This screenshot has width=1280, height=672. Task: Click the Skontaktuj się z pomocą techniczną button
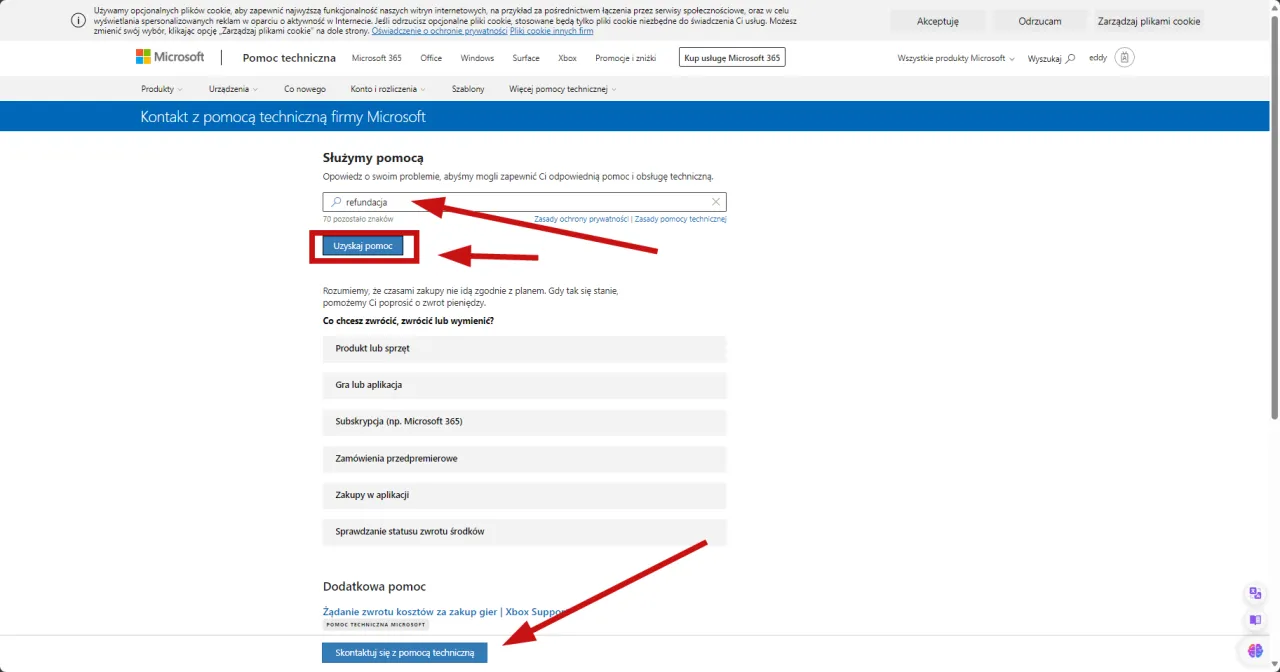404,651
